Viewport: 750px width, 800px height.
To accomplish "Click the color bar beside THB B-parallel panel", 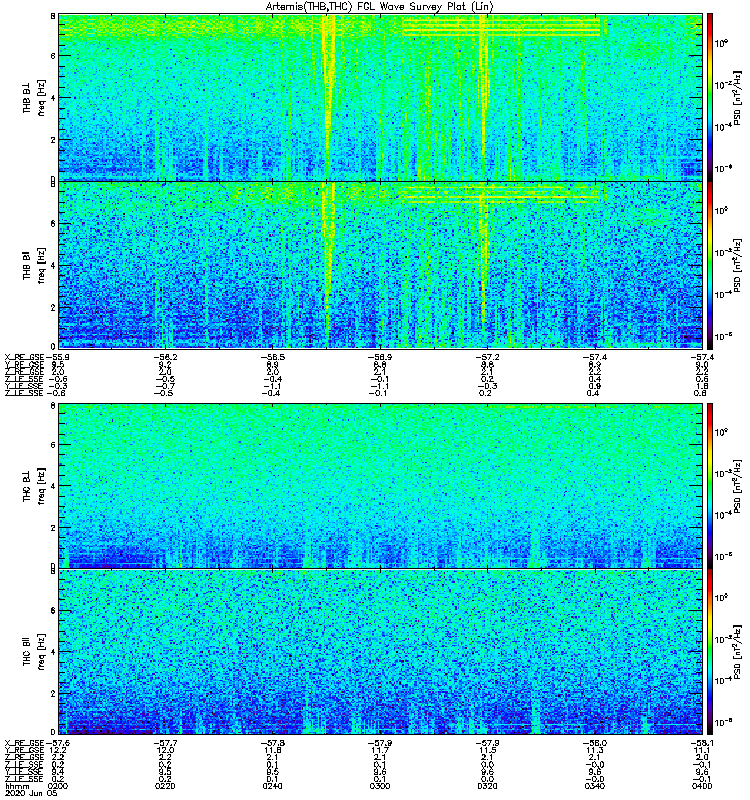I will pyautogui.click(x=710, y=265).
